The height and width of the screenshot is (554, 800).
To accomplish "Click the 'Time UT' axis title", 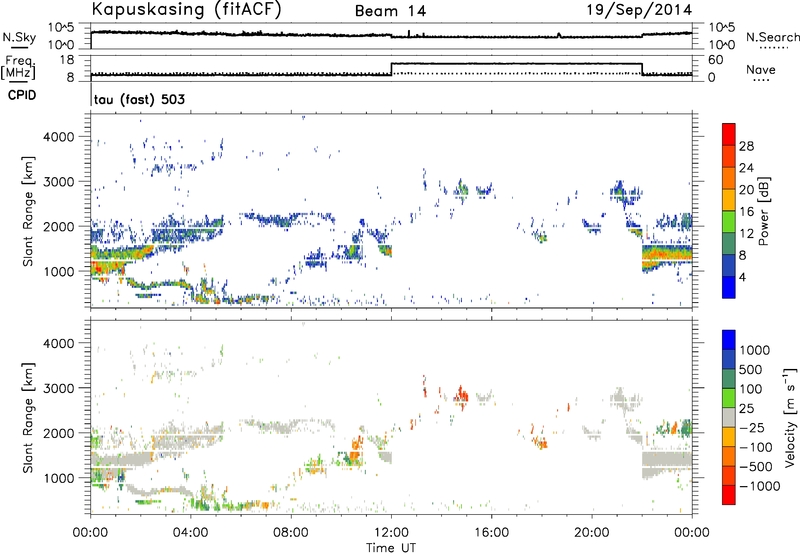I will (x=391, y=547).
